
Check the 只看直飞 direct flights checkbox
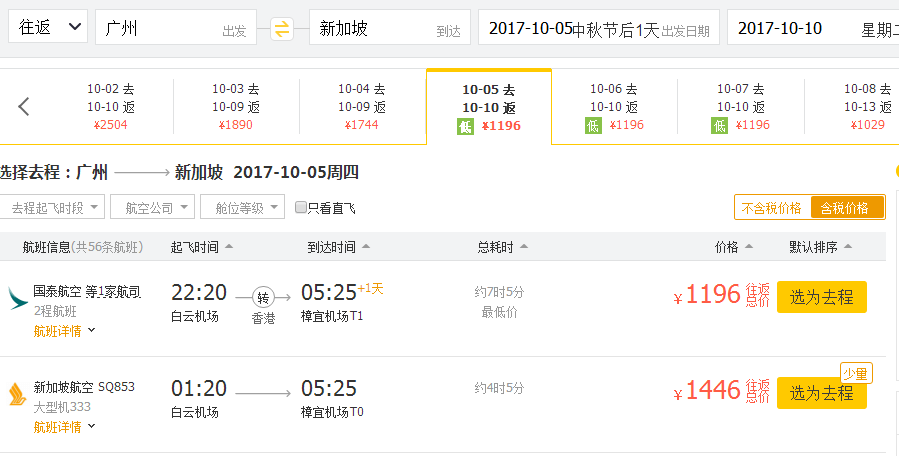300,207
